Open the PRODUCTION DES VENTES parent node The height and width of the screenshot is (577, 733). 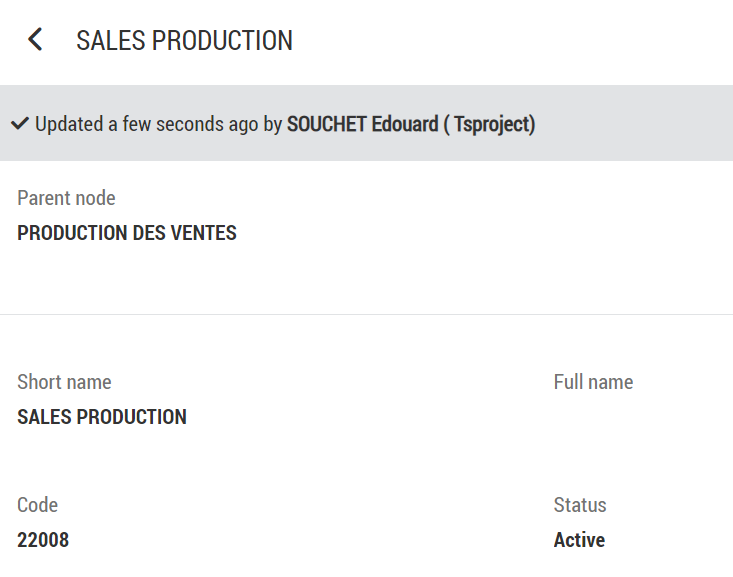pos(127,234)
